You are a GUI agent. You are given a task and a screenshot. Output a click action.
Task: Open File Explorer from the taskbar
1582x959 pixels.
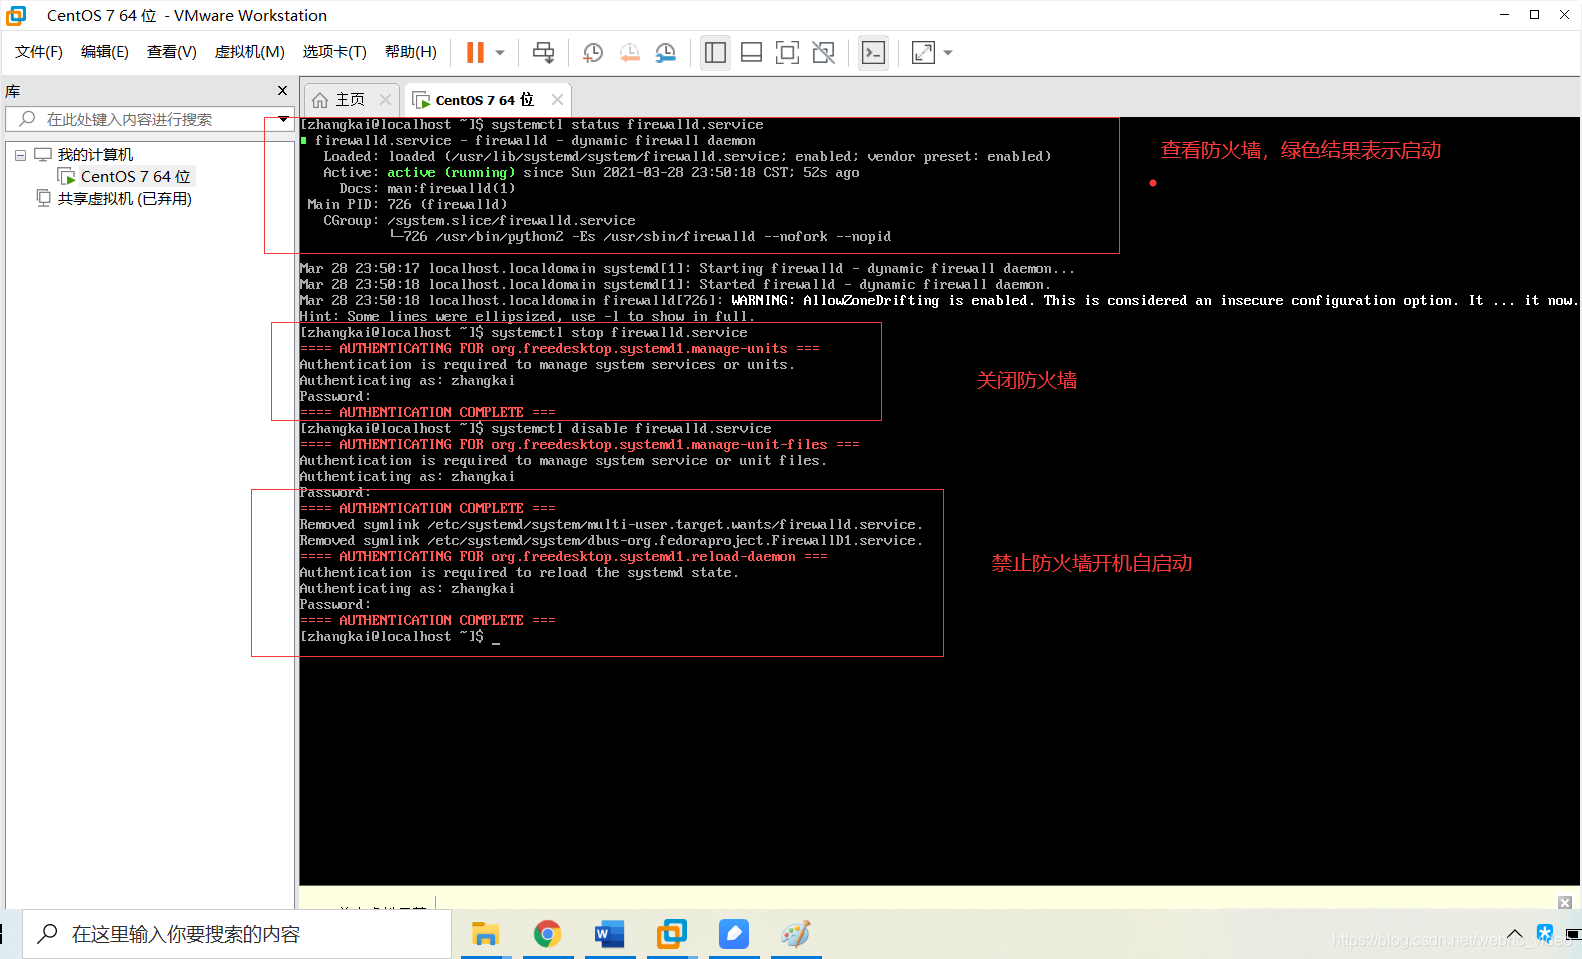click(485, 934)
